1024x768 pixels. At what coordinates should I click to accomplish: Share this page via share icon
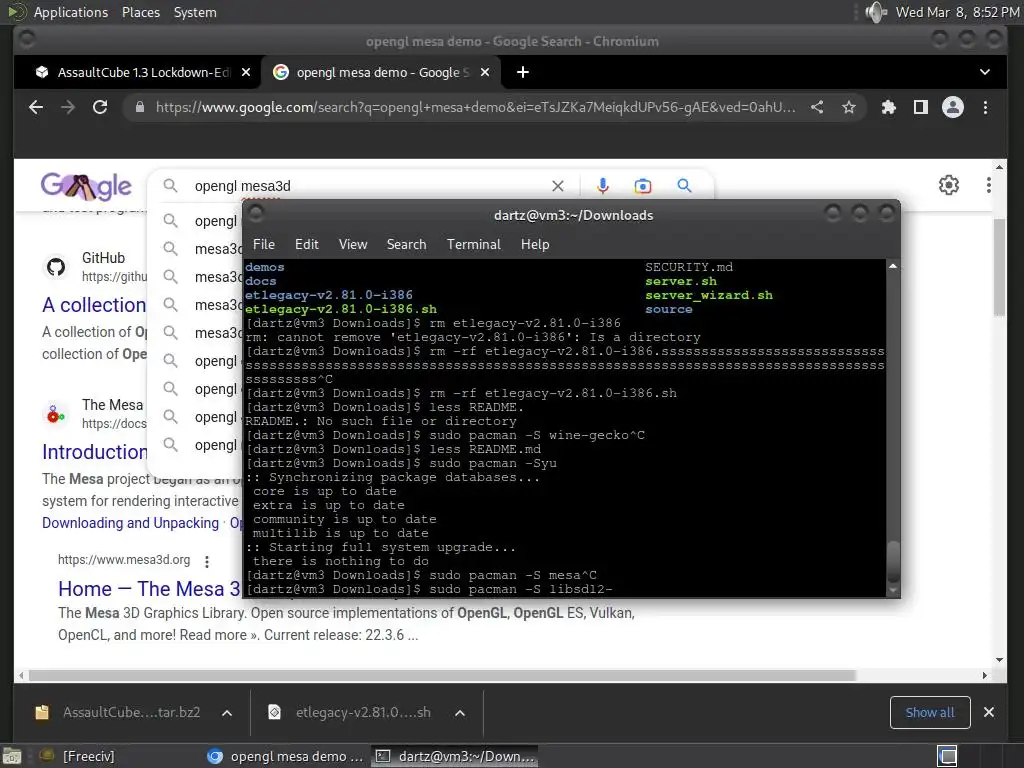tap(817, 107)
